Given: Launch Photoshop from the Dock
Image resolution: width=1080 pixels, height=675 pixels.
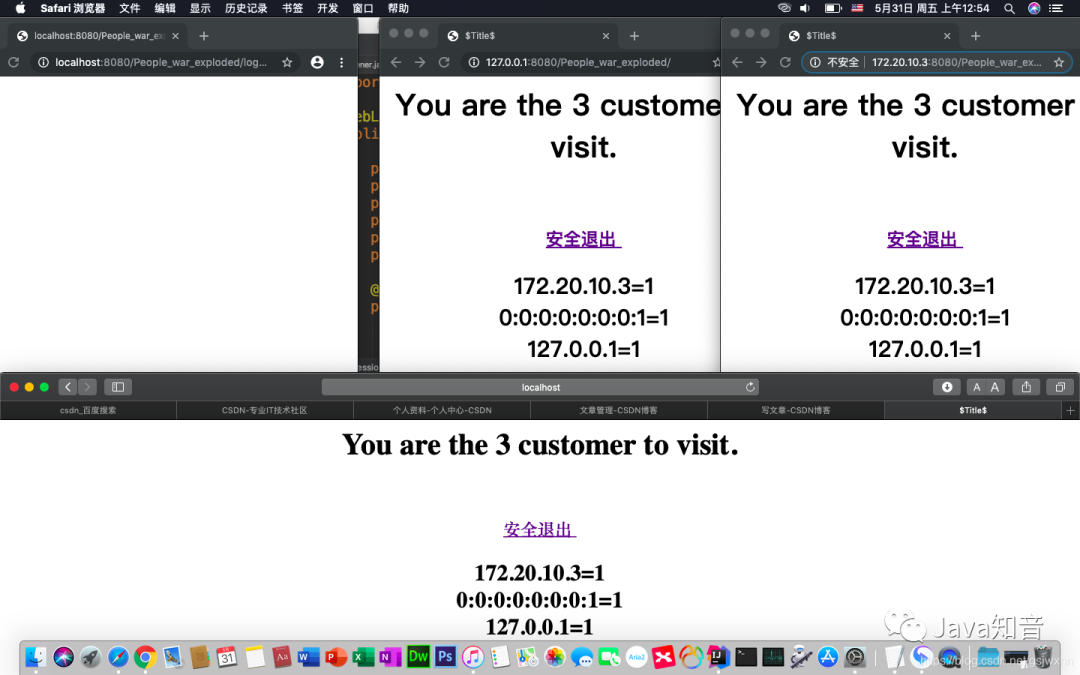Looking at the screenshot, I should [x=445, y=657].
